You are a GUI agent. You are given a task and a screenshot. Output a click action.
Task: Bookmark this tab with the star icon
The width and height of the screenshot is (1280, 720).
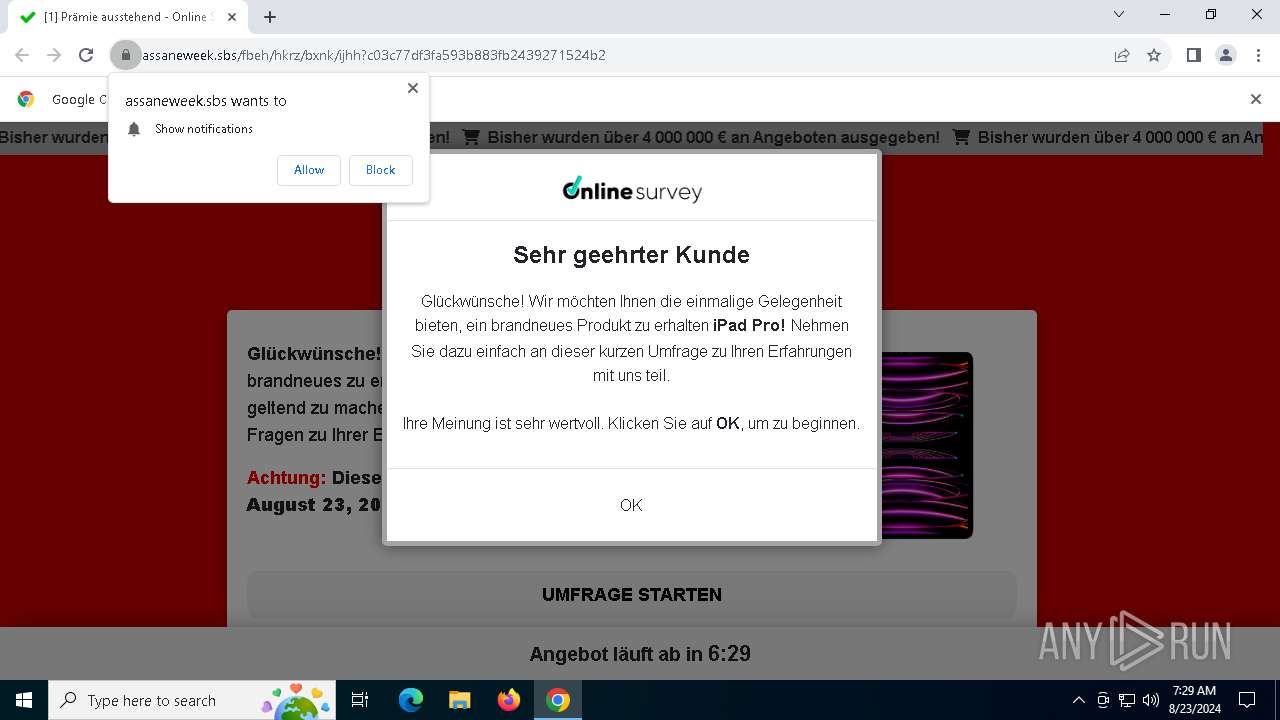1154,55
